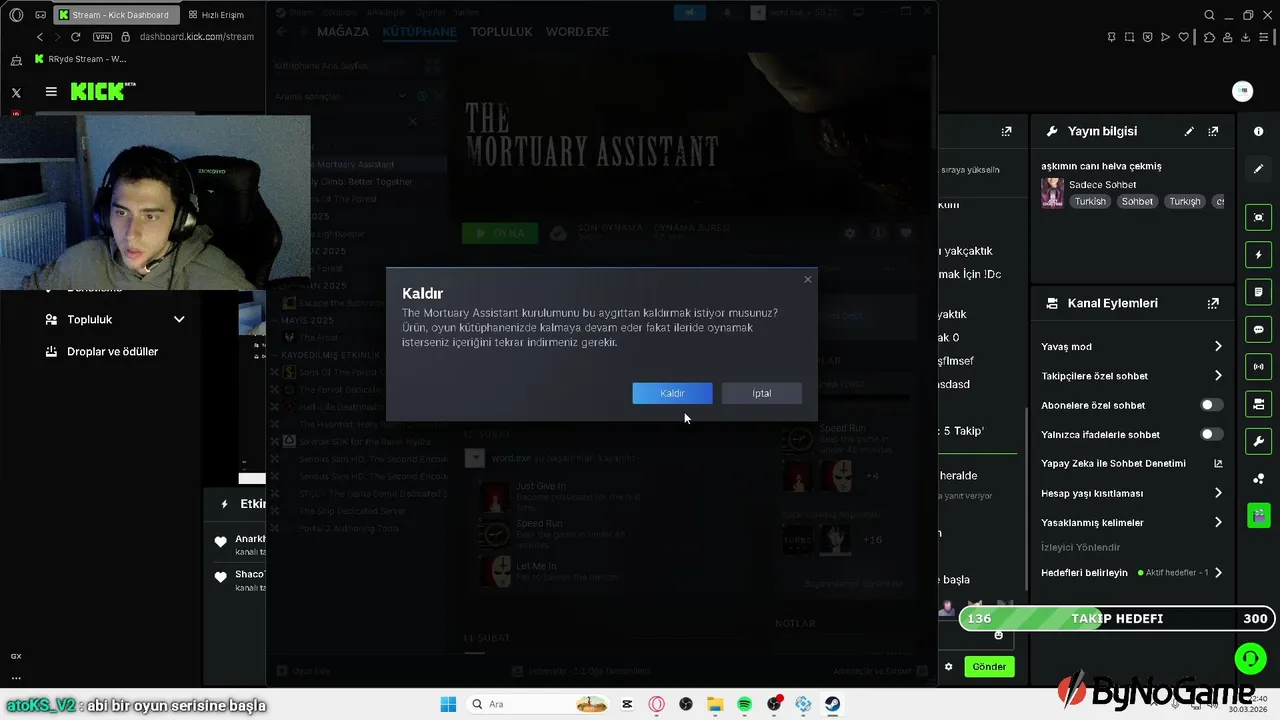The width and height of the screenshot is (1280, 720).
Task: Click the heart bookmark toolbar icon
Action: [x=1184, y=37]
